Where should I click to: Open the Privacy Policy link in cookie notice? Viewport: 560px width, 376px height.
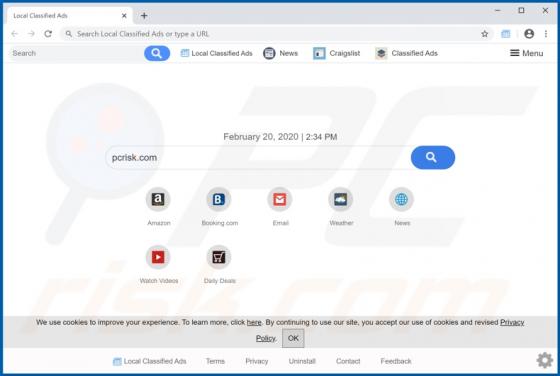pyautogui.click(x=512, y=322)
